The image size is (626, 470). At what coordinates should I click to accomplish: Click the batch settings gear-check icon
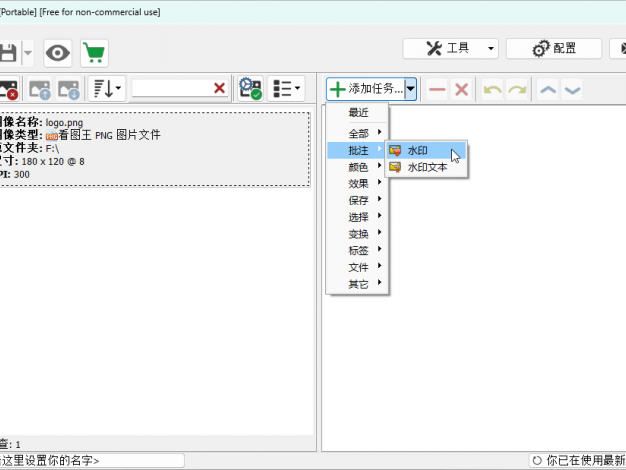tap(250, 89)
